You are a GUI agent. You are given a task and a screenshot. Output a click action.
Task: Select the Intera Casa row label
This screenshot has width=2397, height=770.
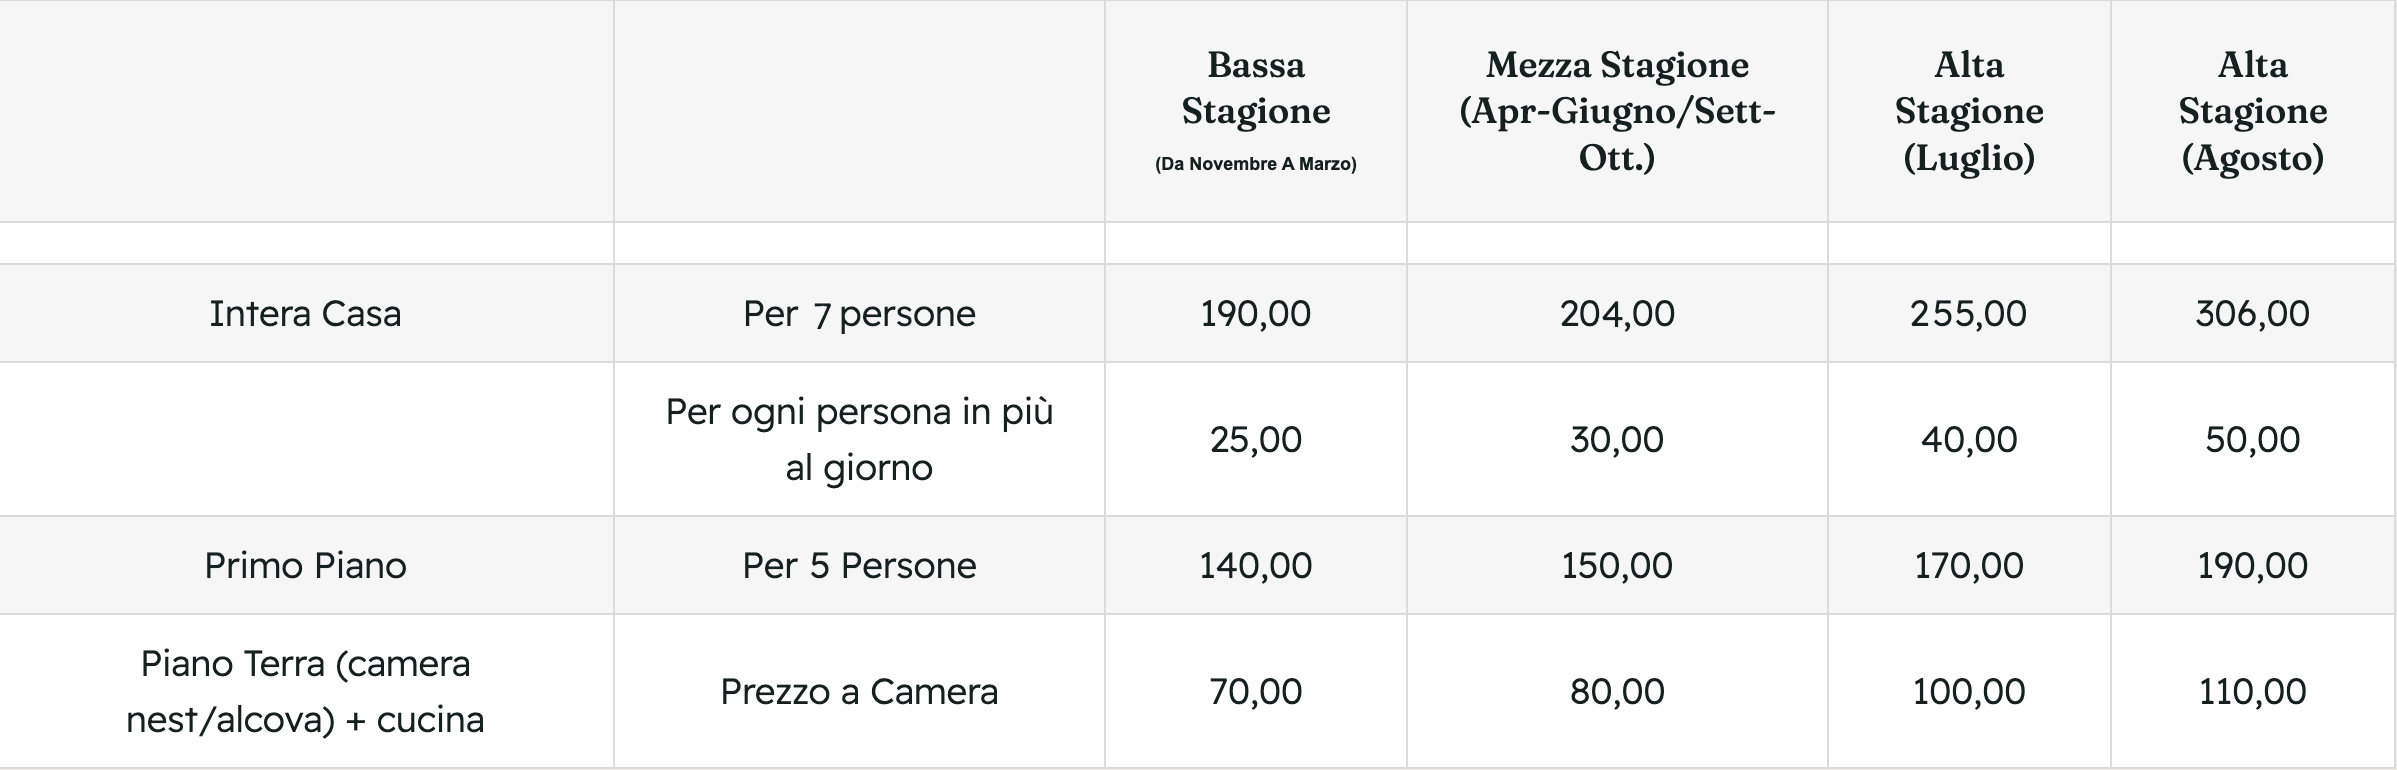click(305, 314)
